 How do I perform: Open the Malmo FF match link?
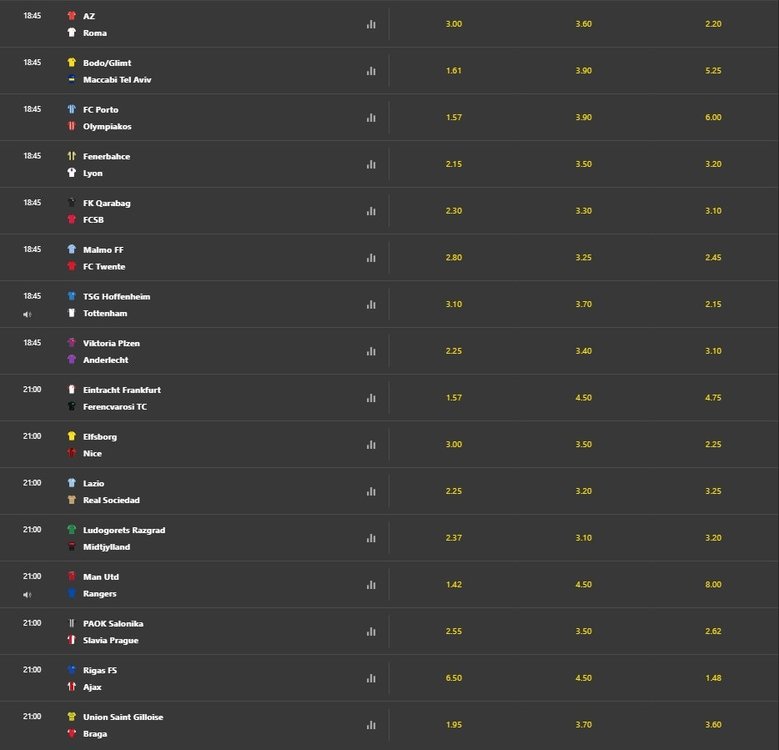point(103,250)
